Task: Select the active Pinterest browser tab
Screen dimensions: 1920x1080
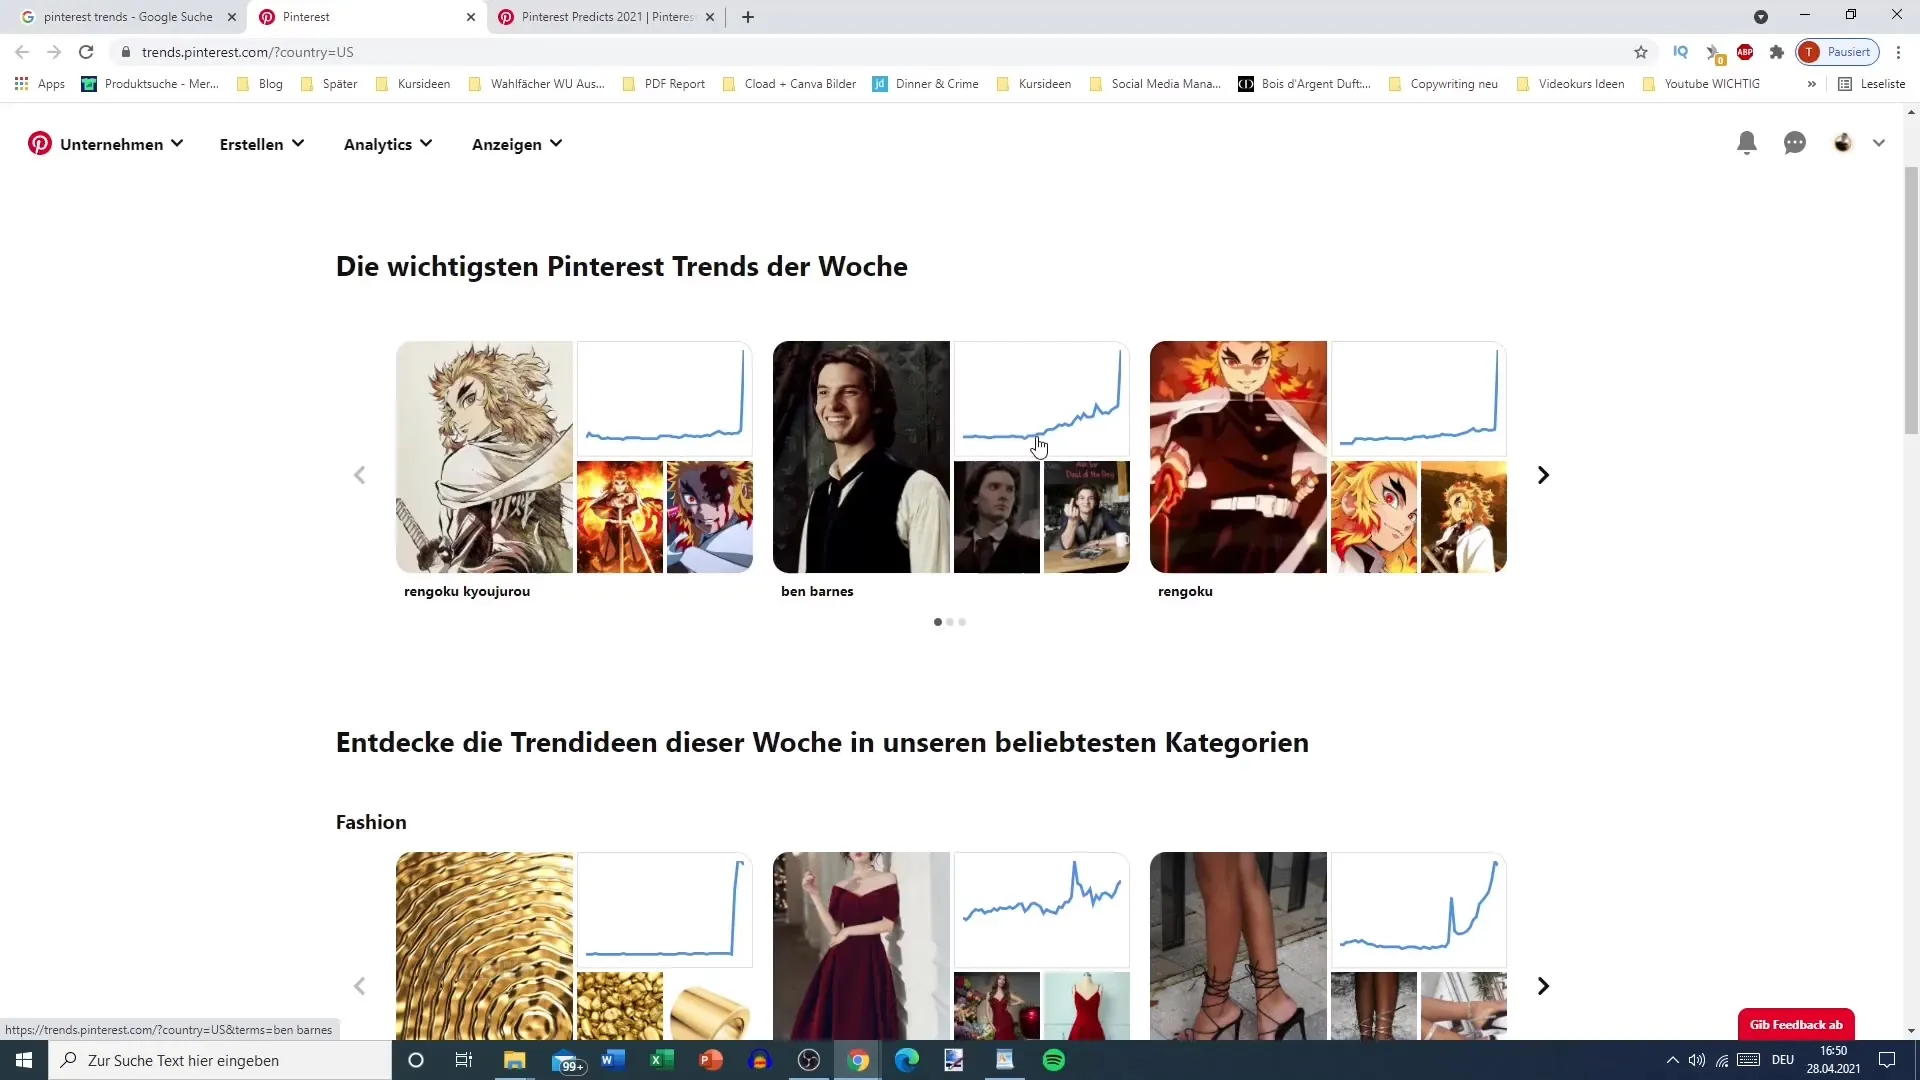Action: pos(367,17)
